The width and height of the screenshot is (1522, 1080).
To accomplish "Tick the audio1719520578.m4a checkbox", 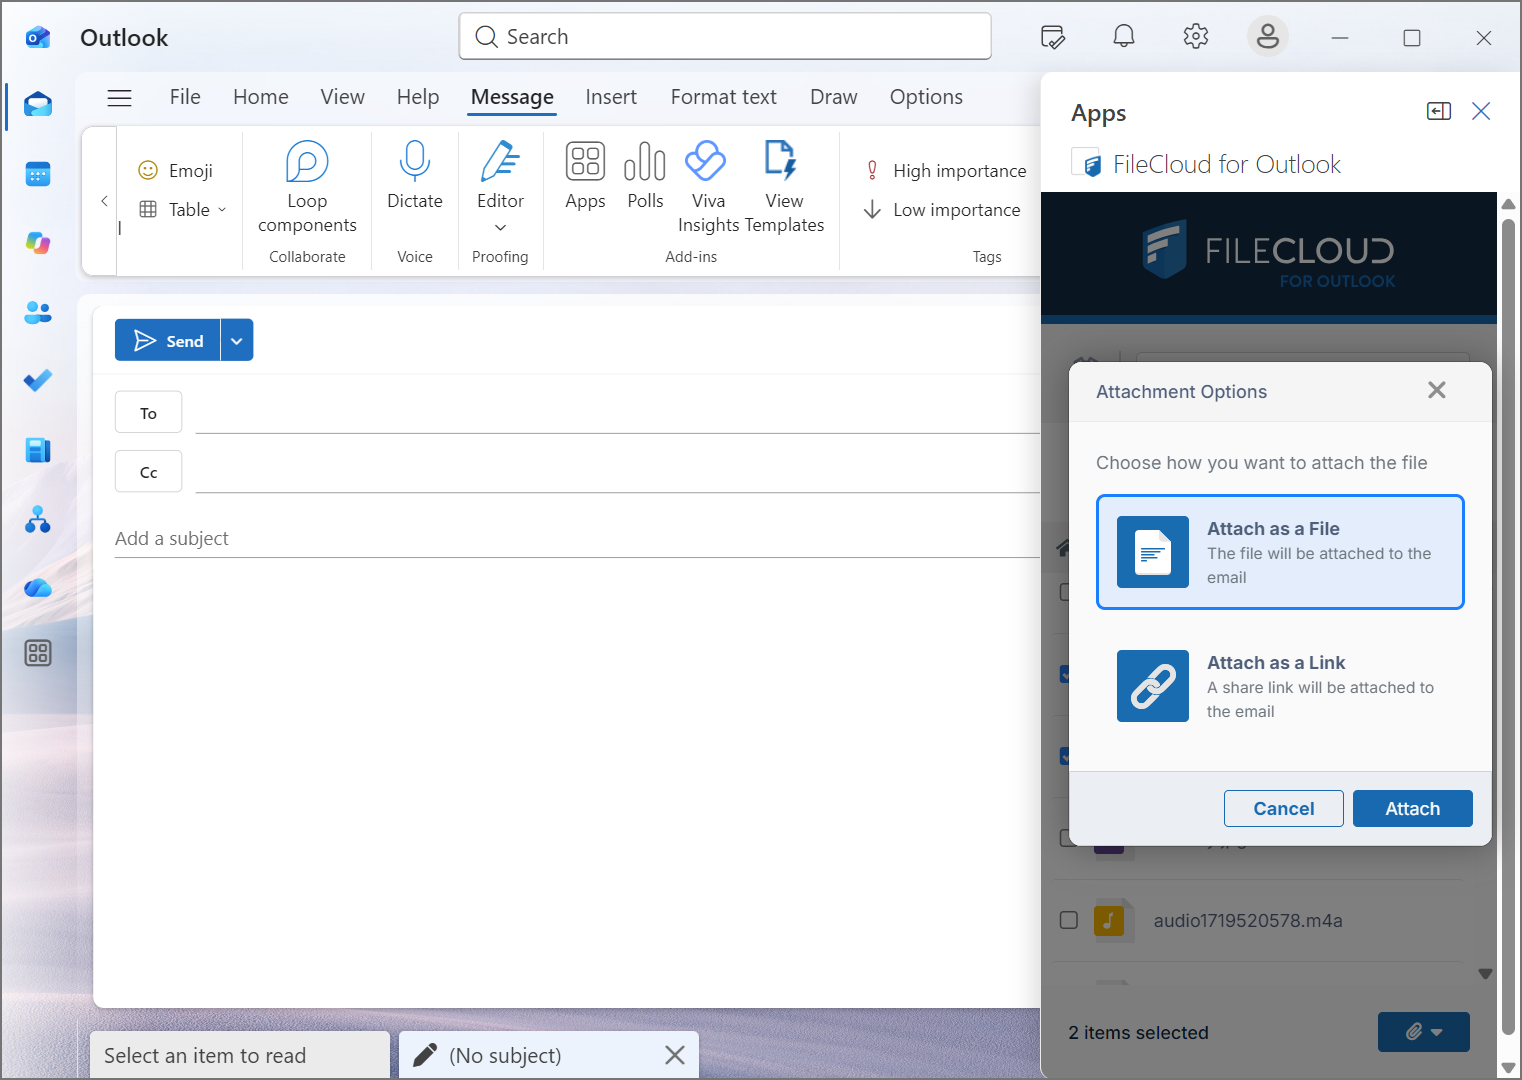I will click(x=1069, y=920).
